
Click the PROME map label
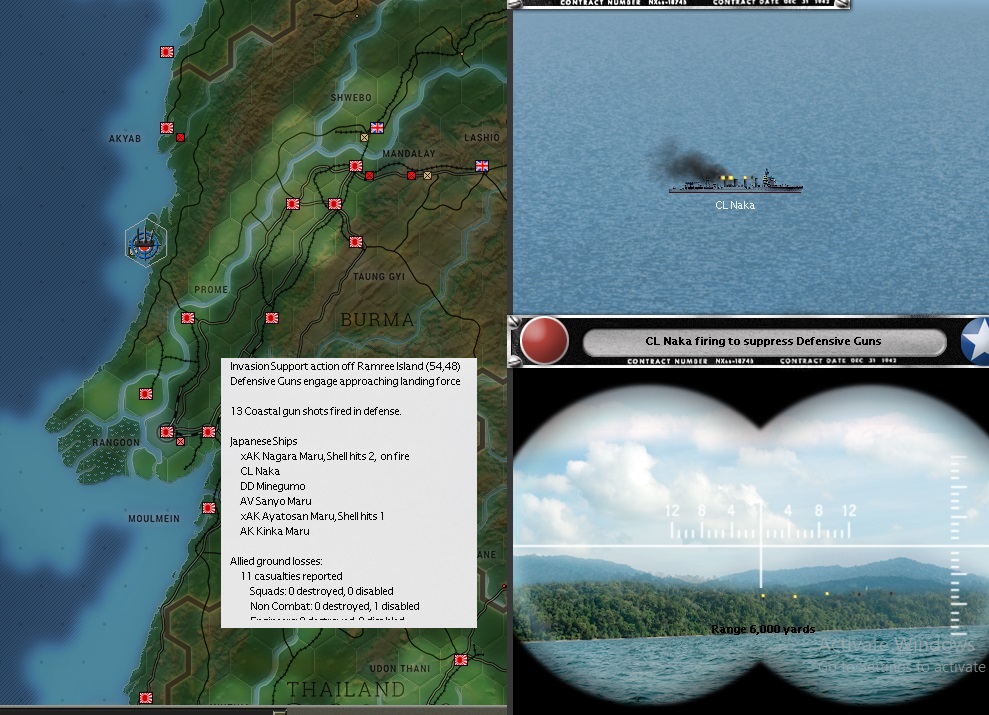coord(211,289)
